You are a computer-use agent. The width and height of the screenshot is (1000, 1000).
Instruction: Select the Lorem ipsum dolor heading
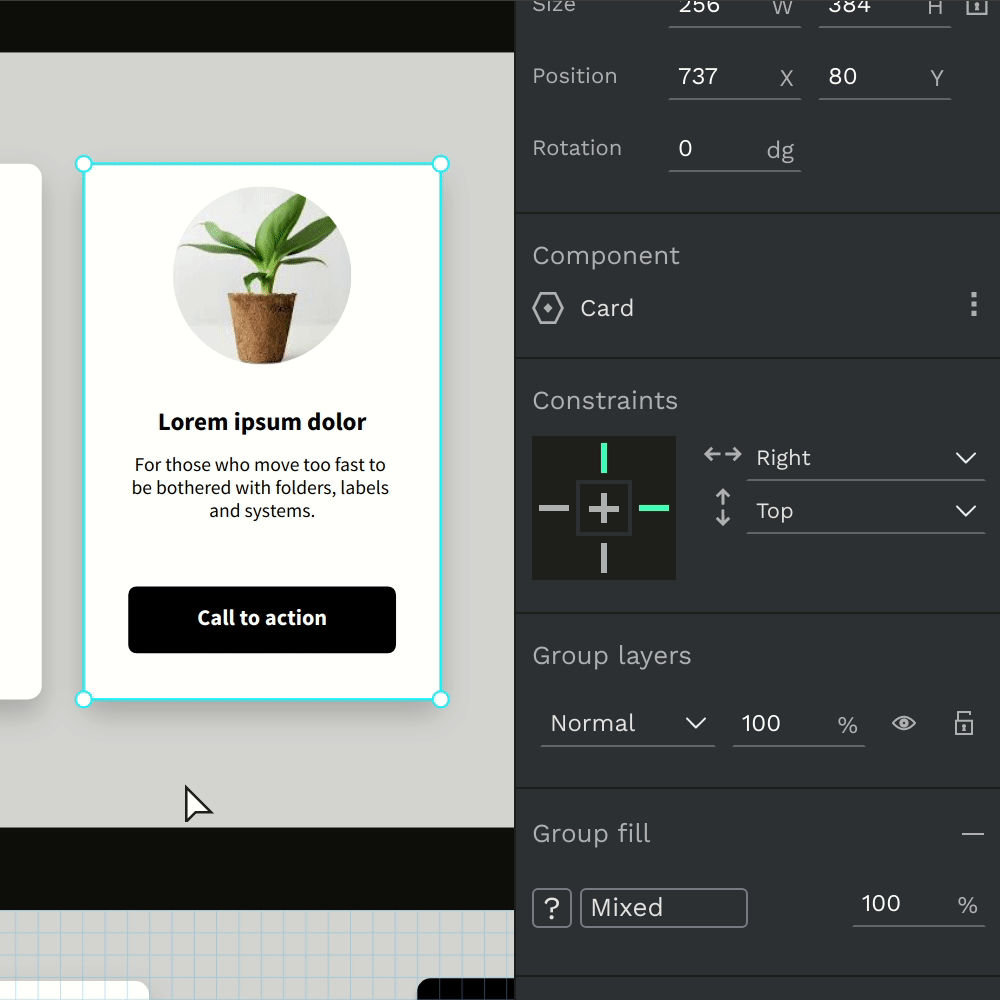point(262,422)
